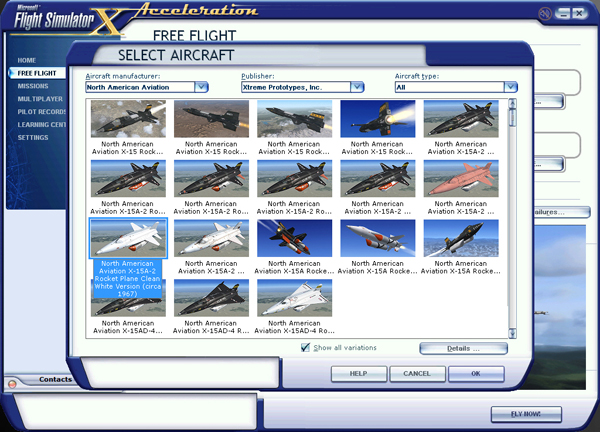Pick the white and orange X-15A thumbnail
Image resolution: width=600 pixels, height=432 pixels.
[x=378, y=238]
